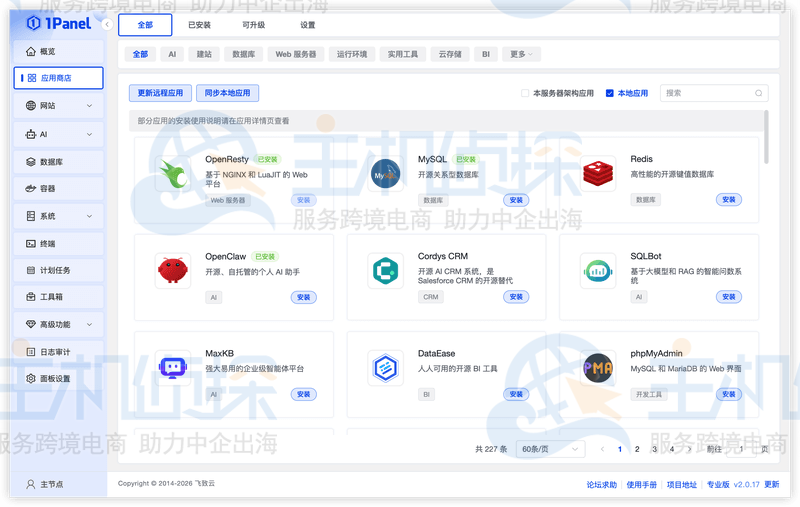800x507 pixels.
Task: Filter by 云存储 category
Action: [450, 54]
